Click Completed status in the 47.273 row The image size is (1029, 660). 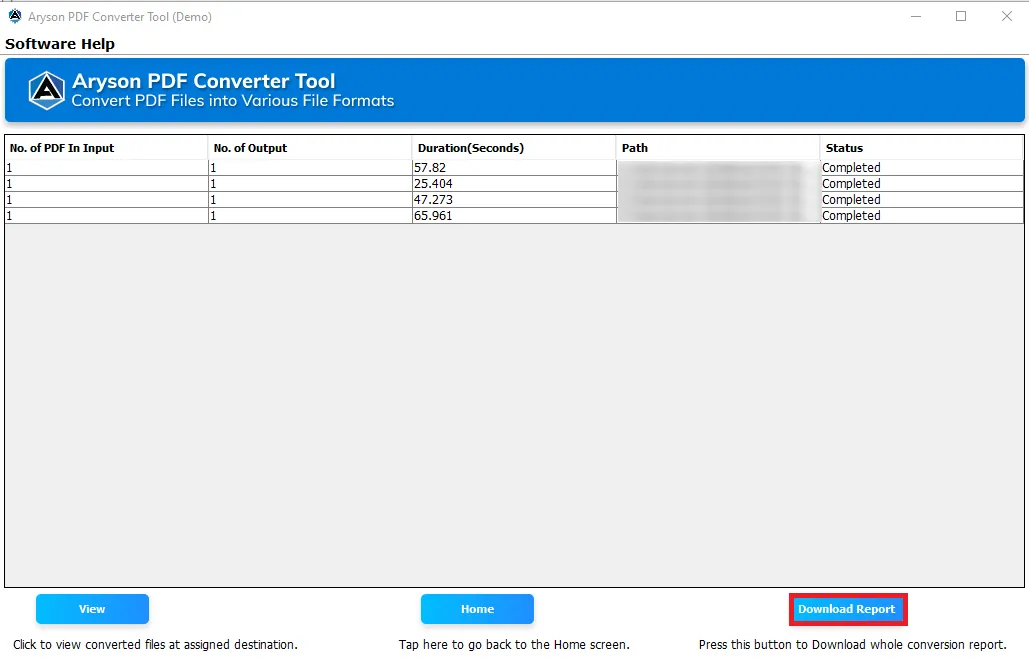point(921,199)
